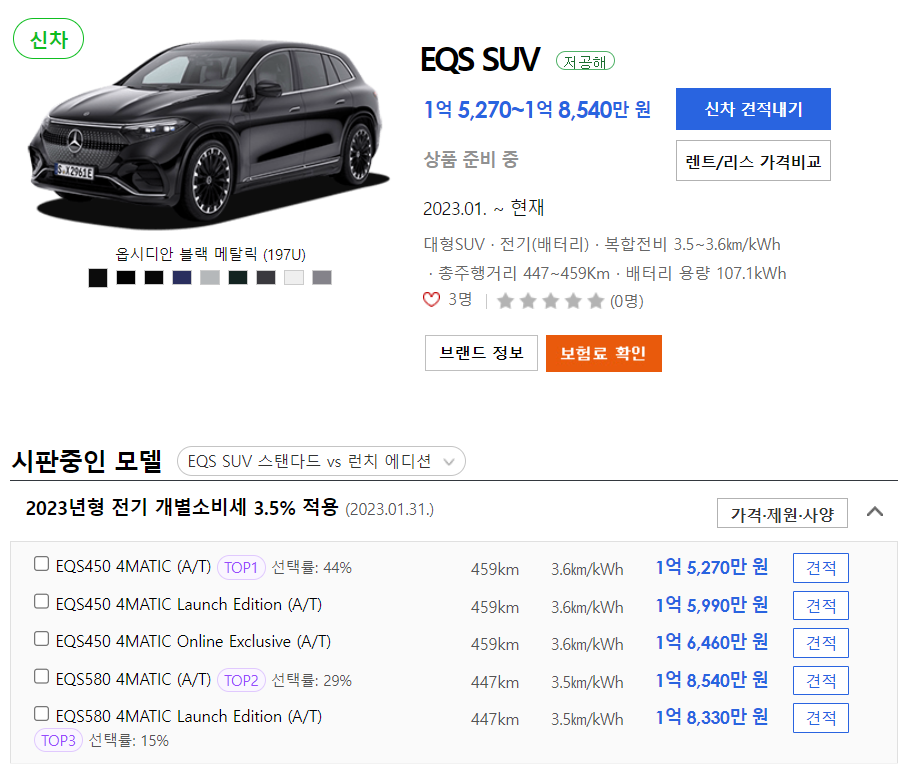Viewport: 905px width, 777px height.
Task: Select EQS450 4MATIC Online Exclusive checkbox
Action: (41, 638)
